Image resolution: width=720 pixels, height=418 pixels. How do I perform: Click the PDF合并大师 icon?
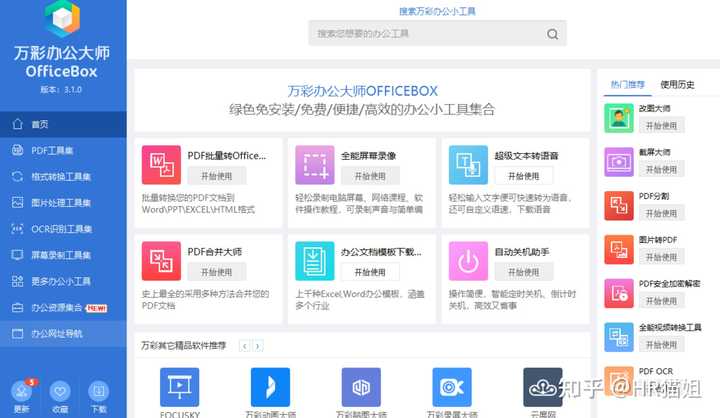coord(161,261)
